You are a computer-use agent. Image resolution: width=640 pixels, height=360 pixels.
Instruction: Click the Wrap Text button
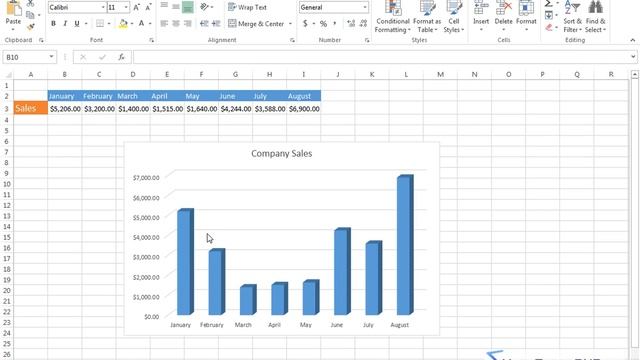tap(247, 7)
